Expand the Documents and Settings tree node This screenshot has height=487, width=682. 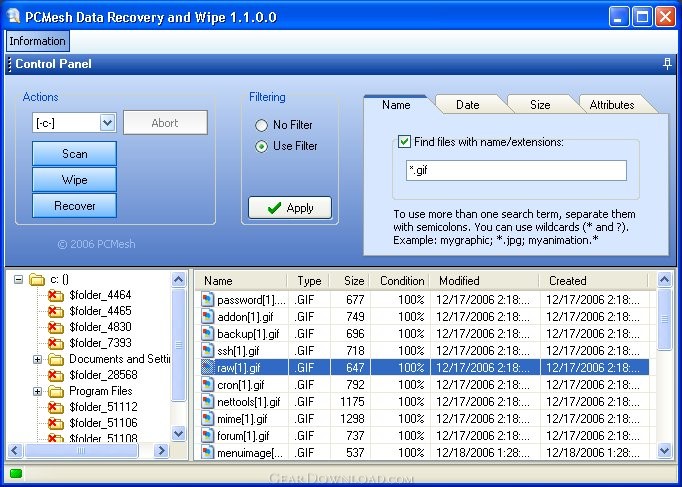[38, 359]
